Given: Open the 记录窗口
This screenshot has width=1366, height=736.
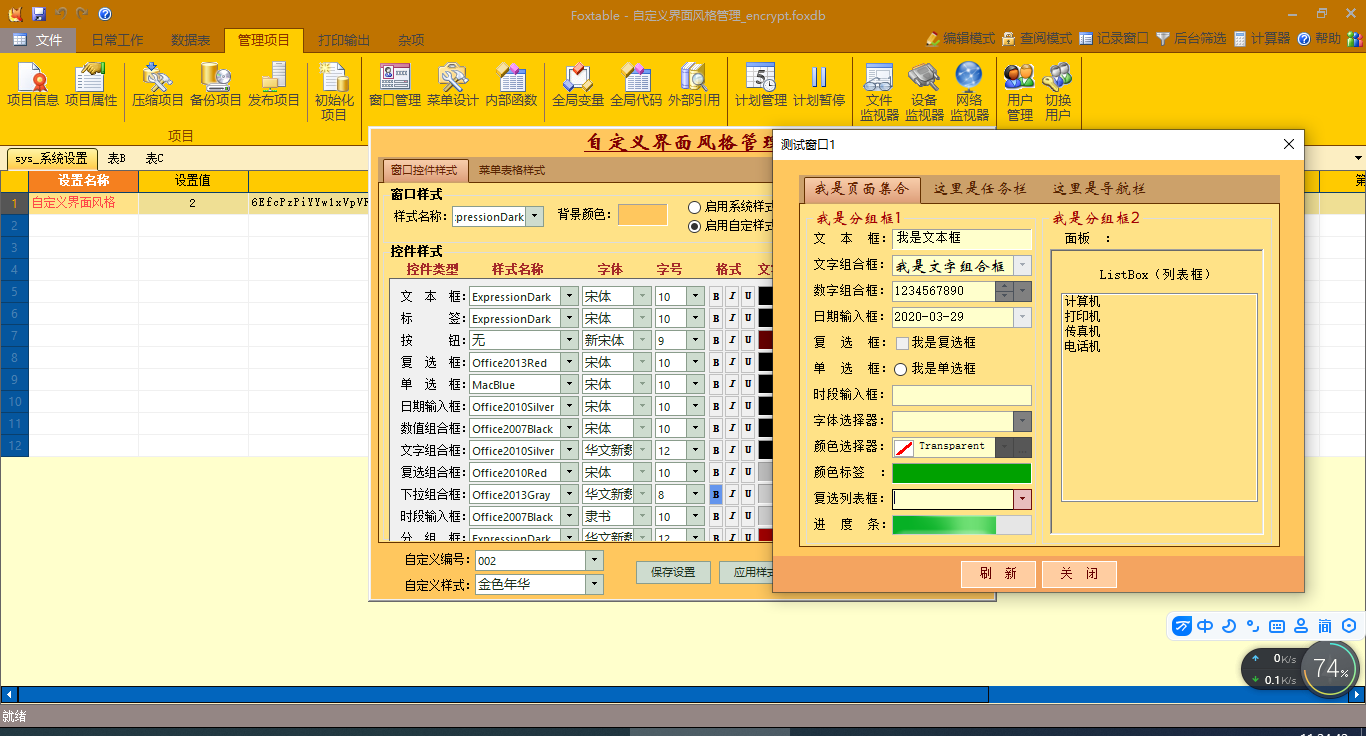Looking at the screenshot, I should click(1114, 39).
